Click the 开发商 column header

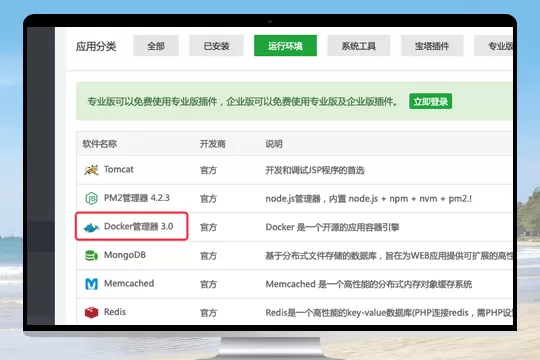pyautogui.click(x=212, y=144)
